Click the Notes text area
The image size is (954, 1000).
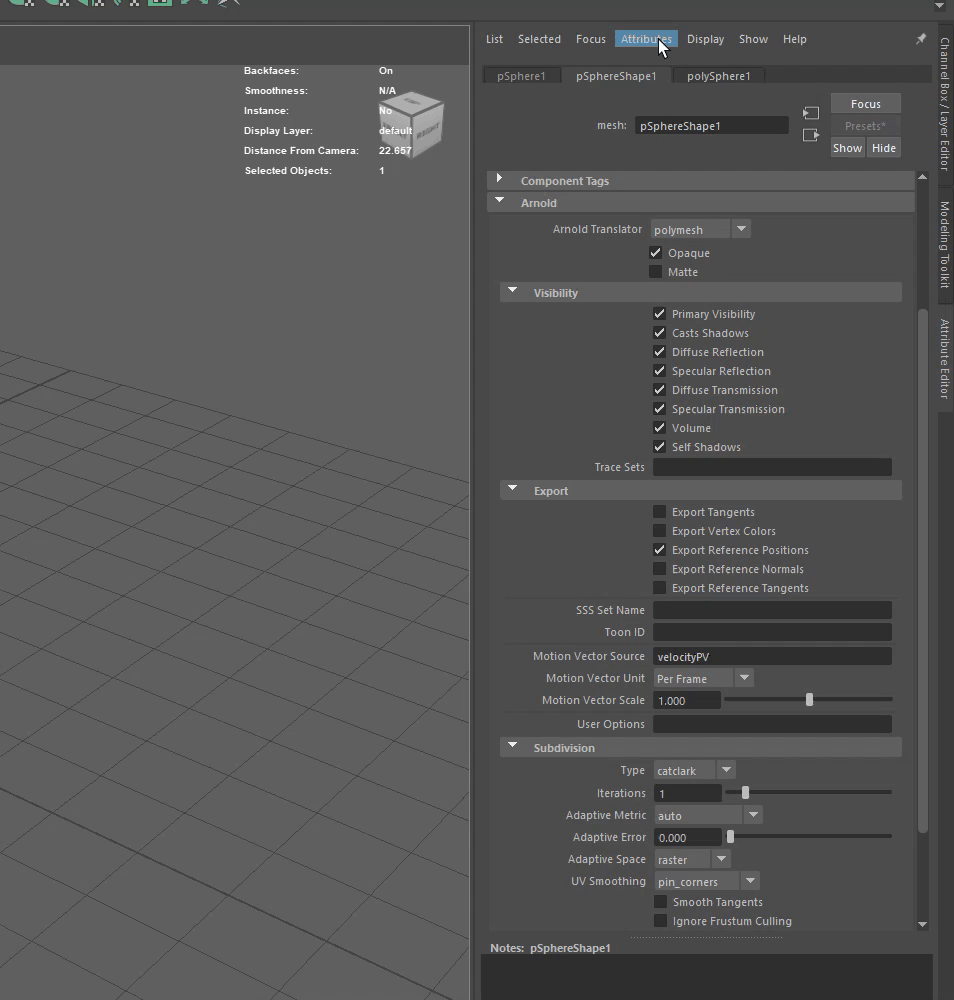tap(707, 977)
